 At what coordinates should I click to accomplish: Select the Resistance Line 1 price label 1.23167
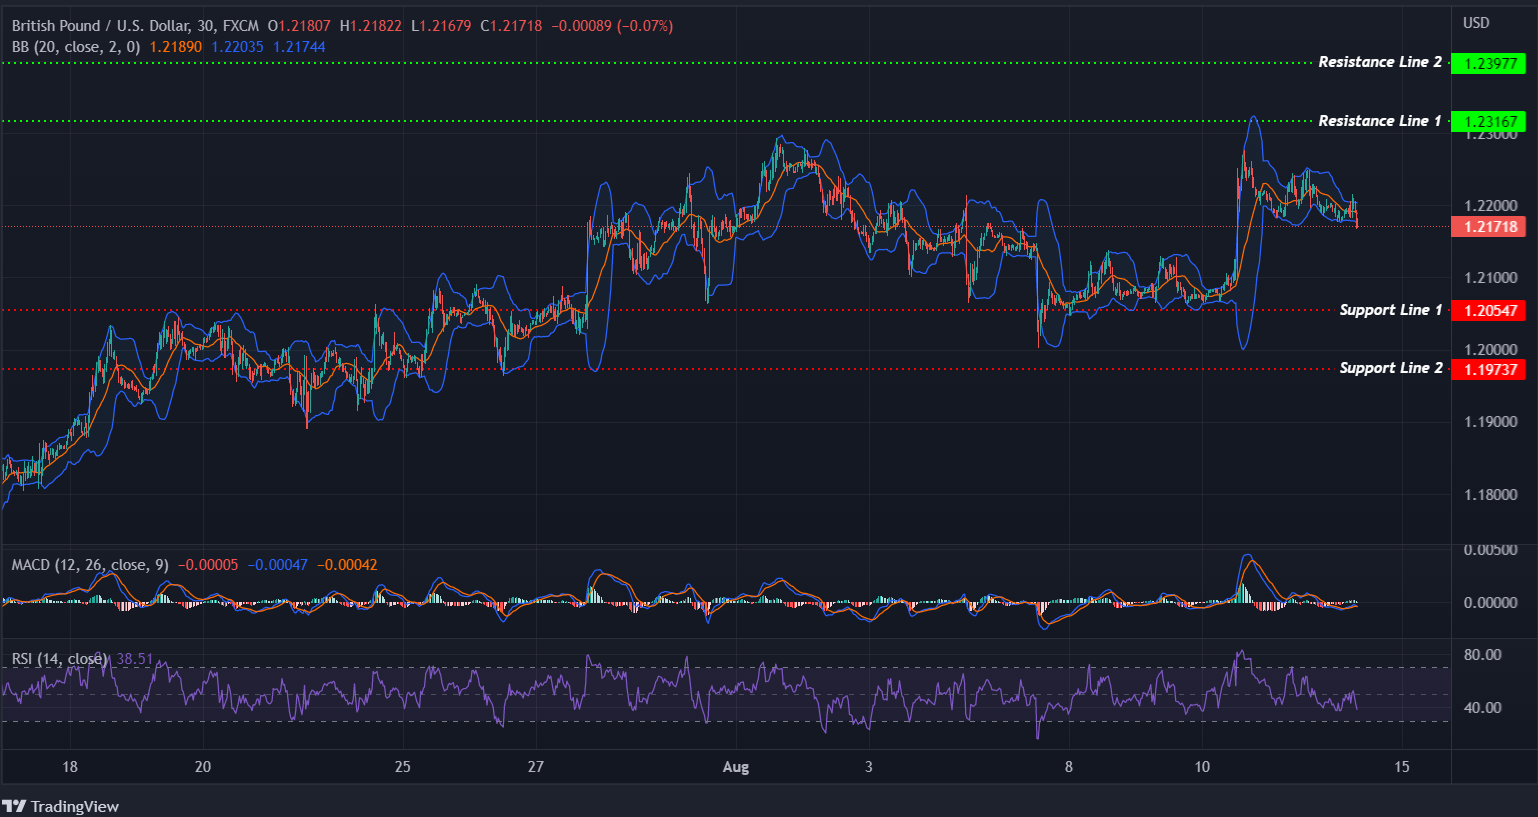click(x=1489, y=121)
